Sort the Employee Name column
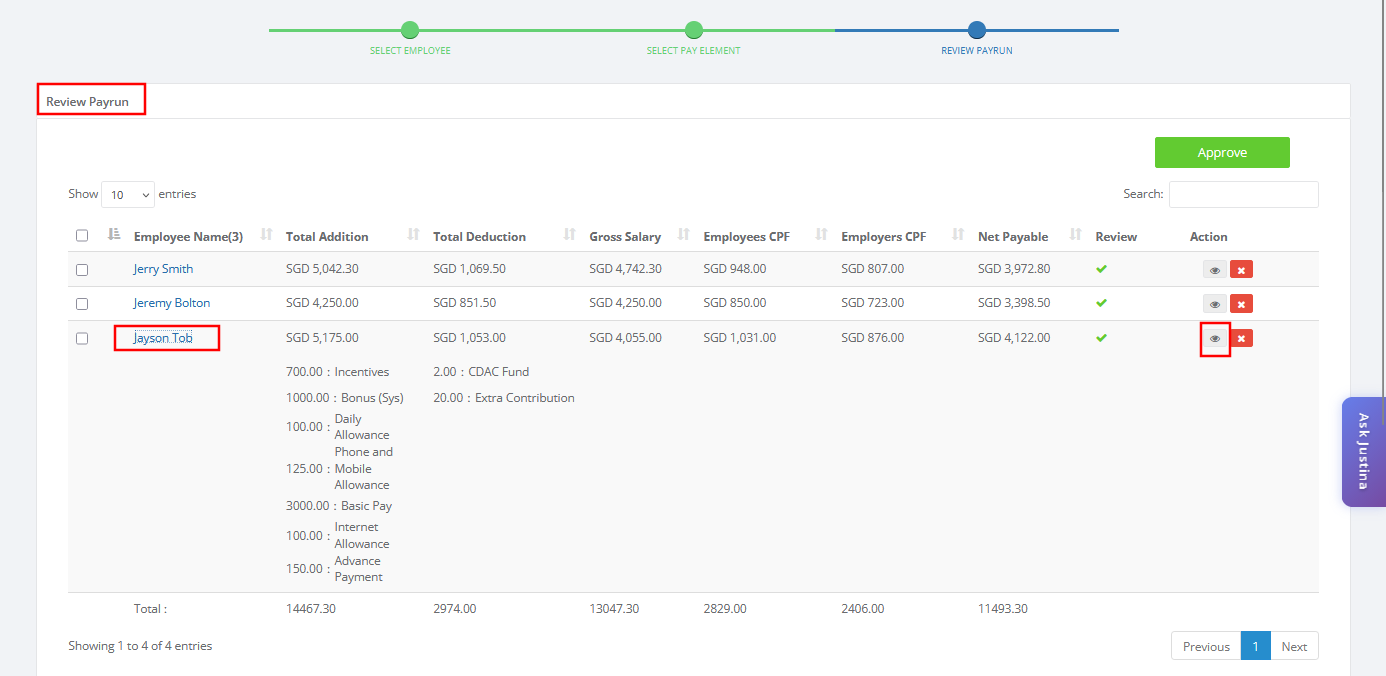This screenshot has height=676, width=1386. [x=266, y=235]
